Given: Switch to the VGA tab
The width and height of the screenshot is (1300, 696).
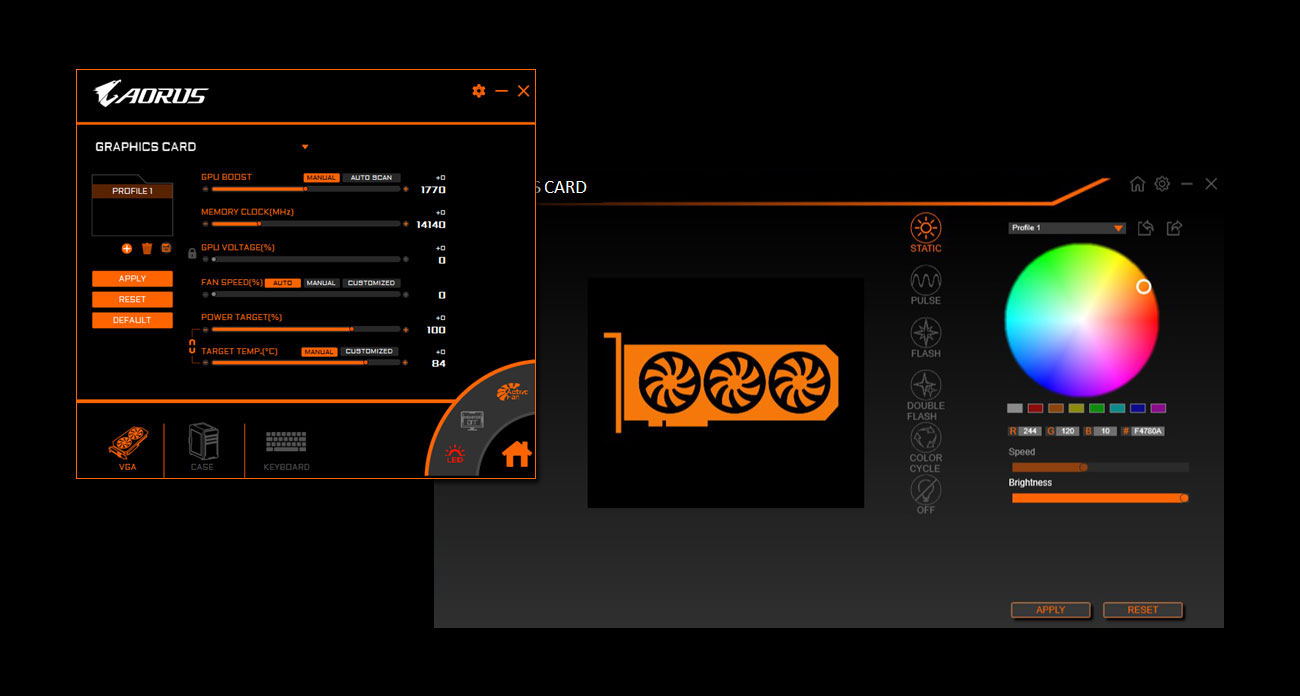Looking at the screenshot, I should point(128,449).
